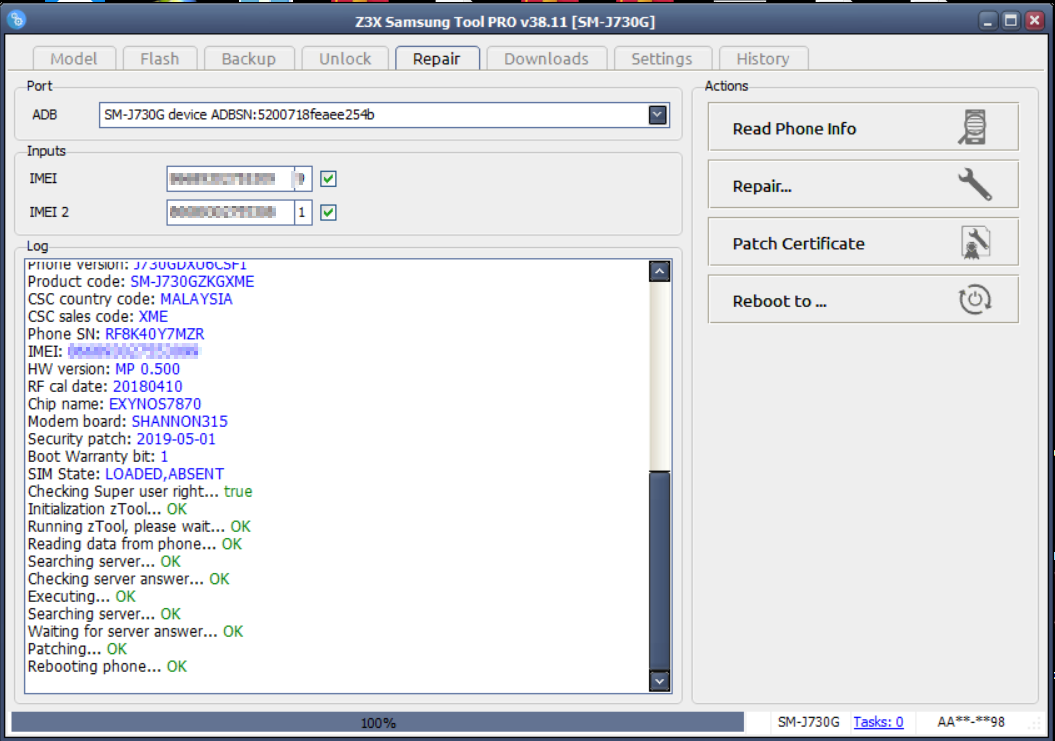Click RF cal date 20180410 in log
1055x741 pixels.
click(x=147, y=386)
